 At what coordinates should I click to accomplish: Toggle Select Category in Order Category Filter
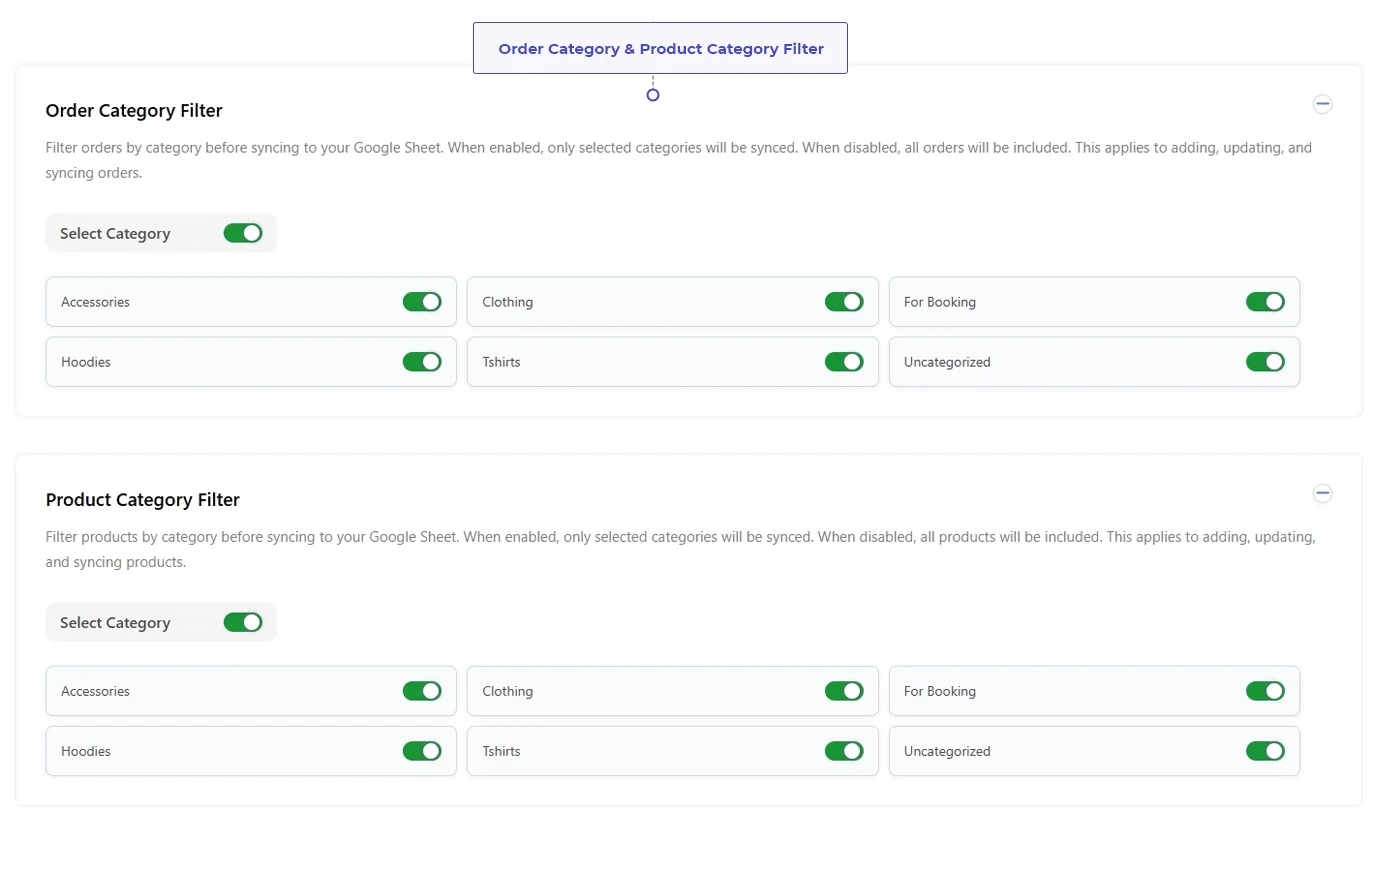(243, 233)
